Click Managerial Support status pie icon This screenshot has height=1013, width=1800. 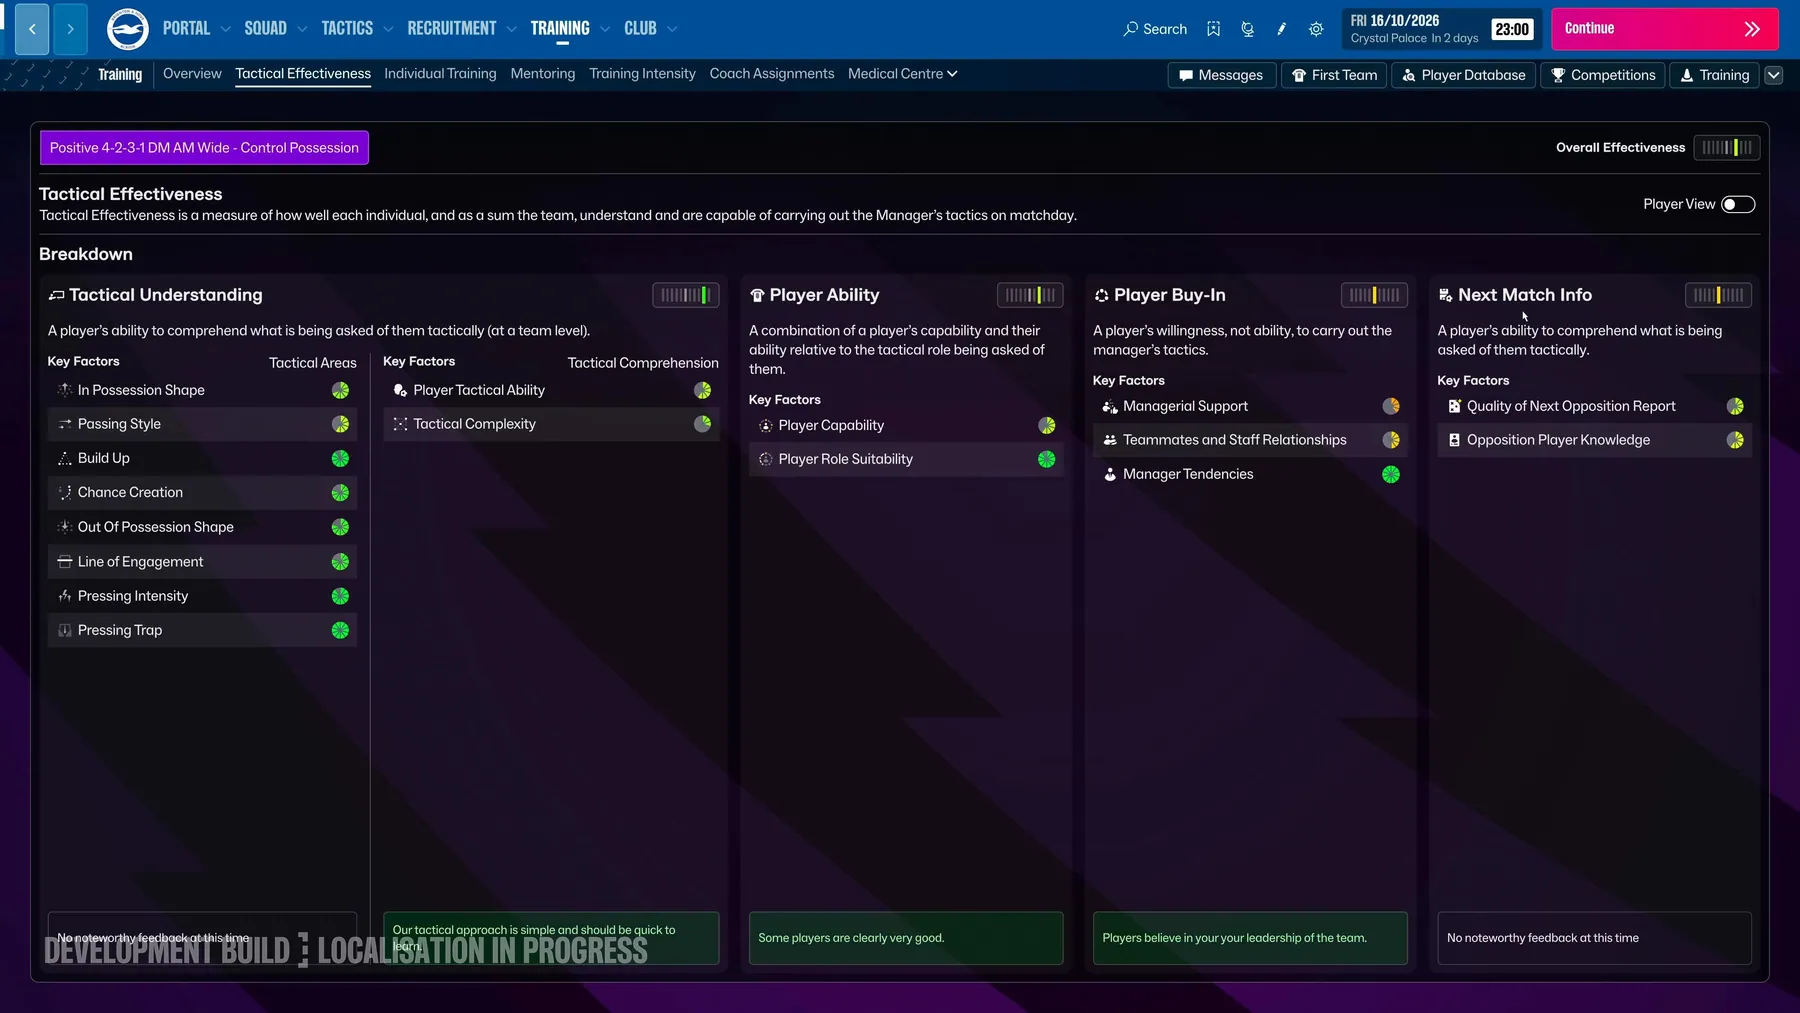pos(1390,406)
